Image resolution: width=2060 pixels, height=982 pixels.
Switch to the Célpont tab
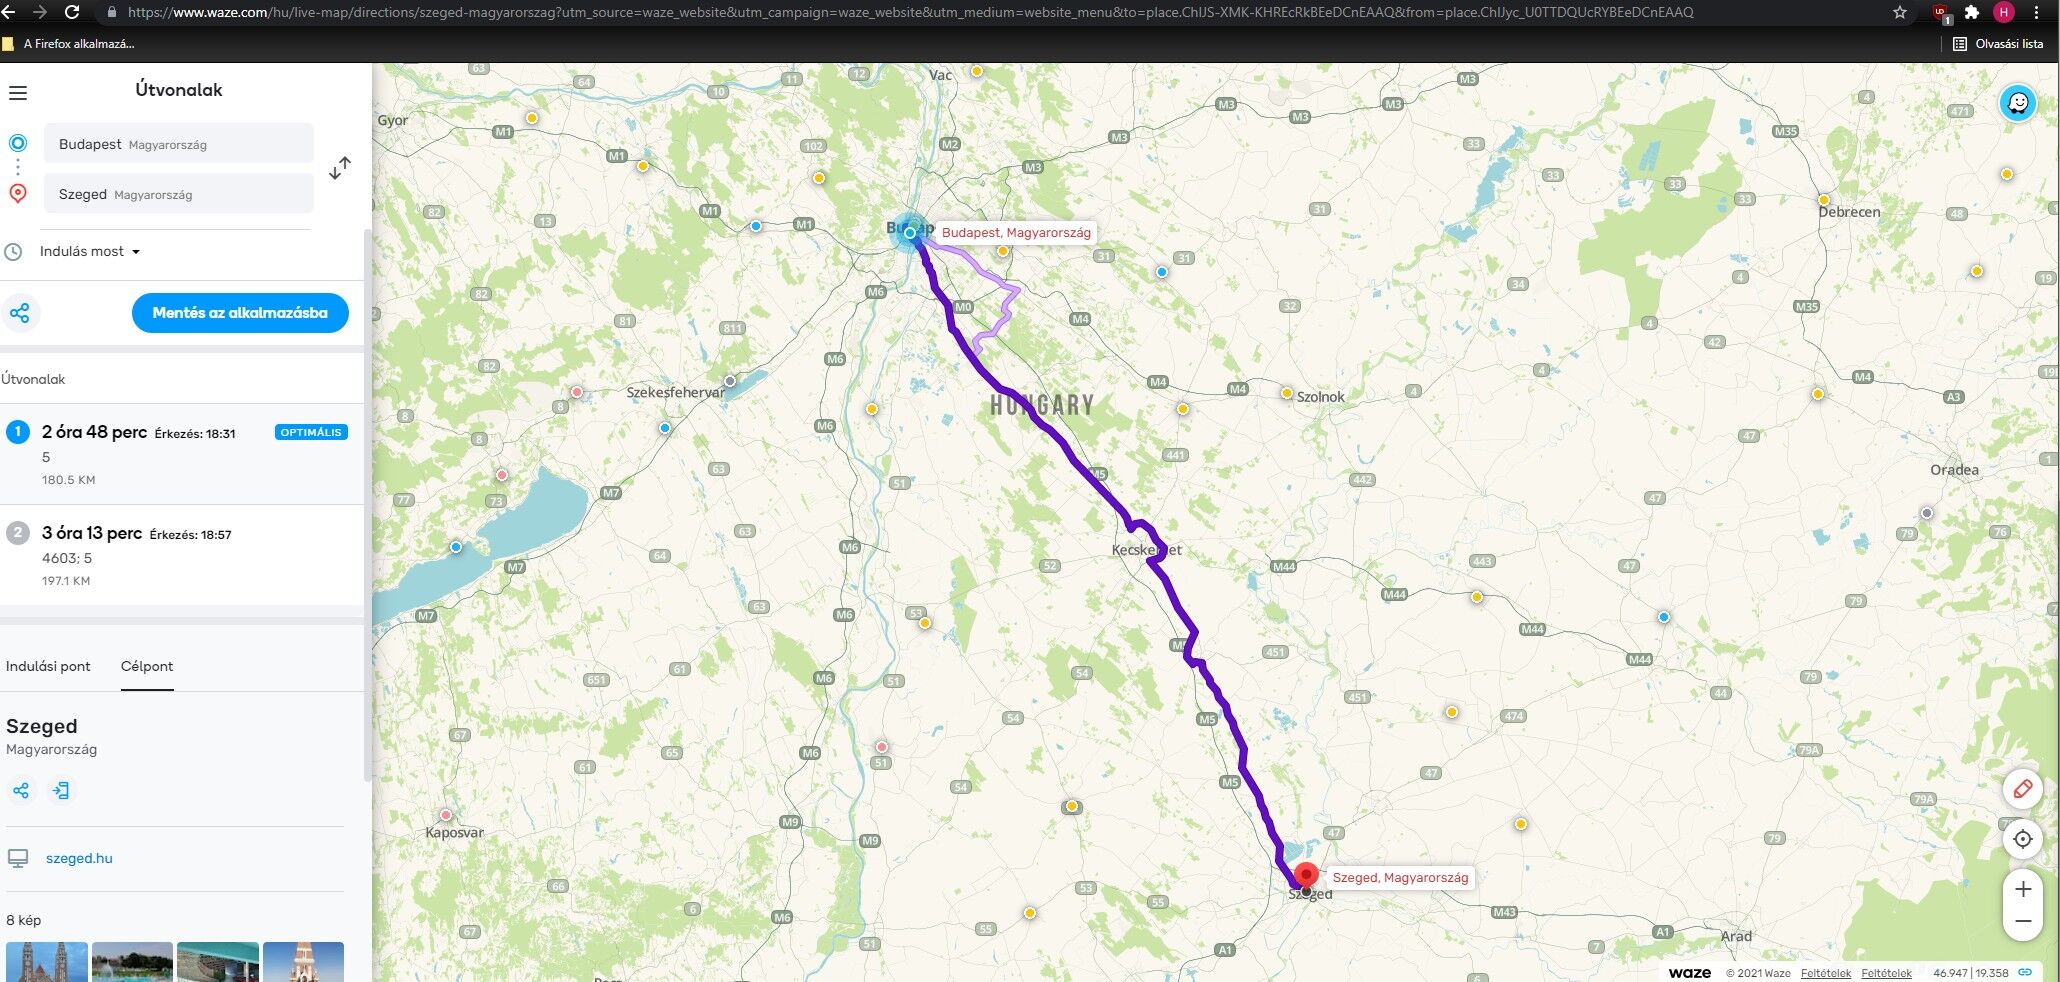(147, 666)
